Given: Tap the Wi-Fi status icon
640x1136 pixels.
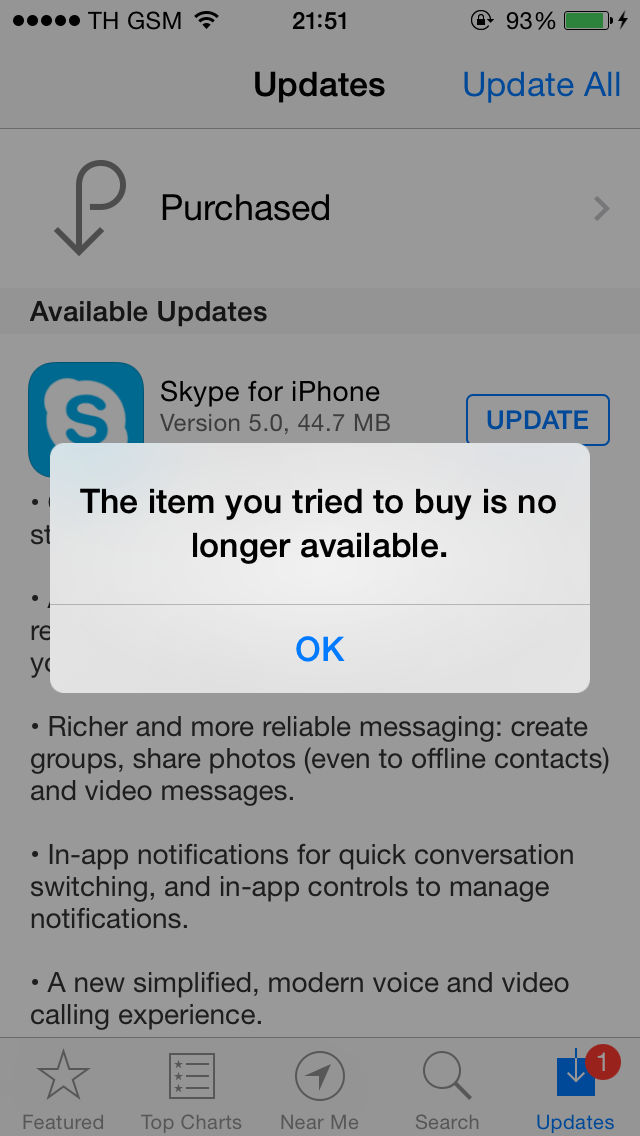Looking at the screenshot, I should [x=207, y=20].
